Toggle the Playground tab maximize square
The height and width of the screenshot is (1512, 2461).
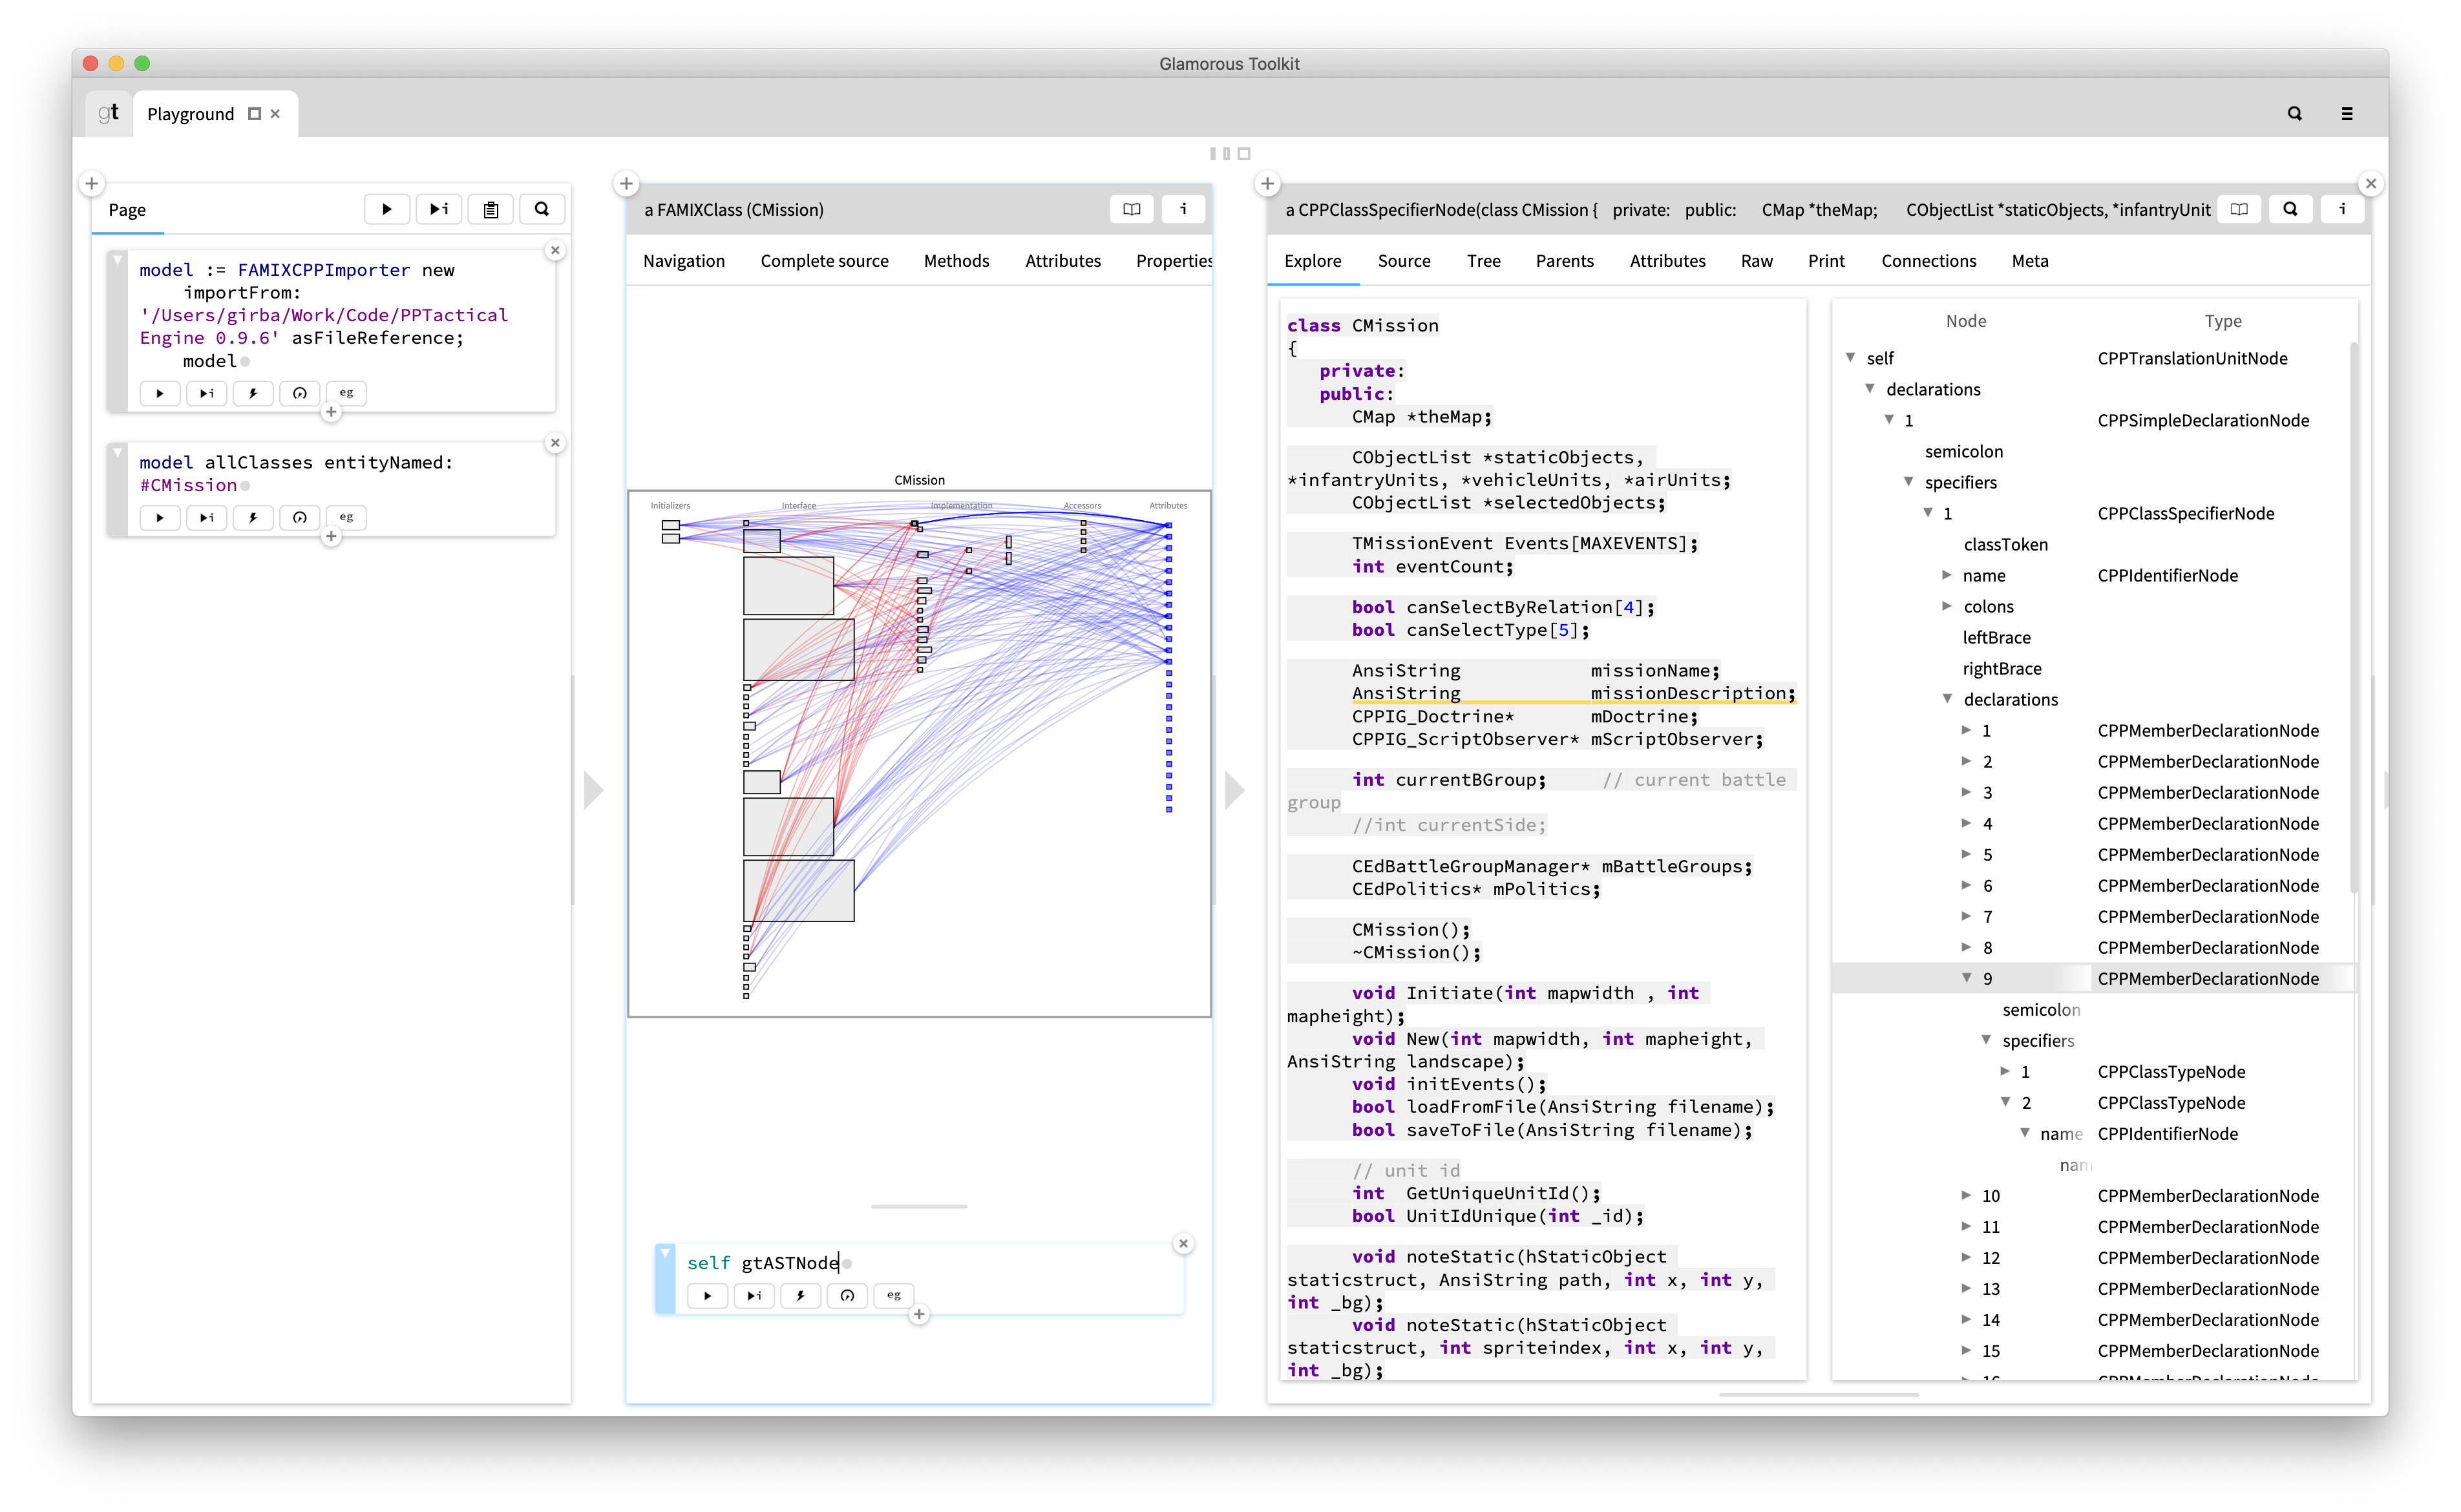[254, 114]
